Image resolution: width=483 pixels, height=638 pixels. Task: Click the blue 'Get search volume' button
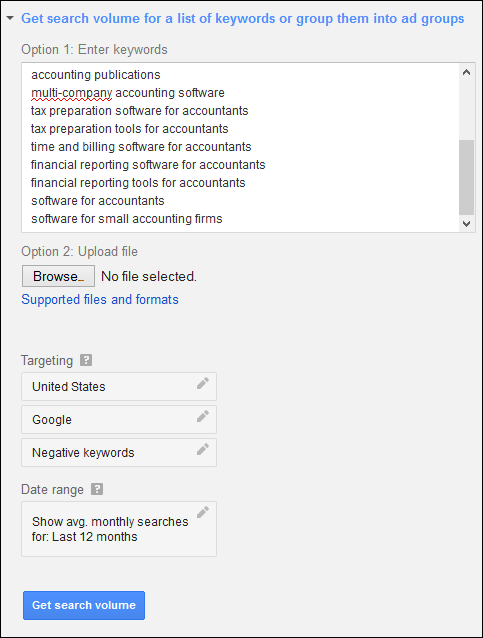84,605
